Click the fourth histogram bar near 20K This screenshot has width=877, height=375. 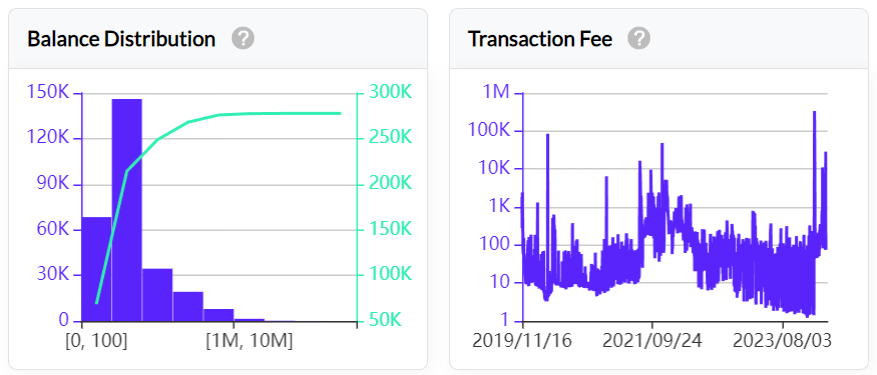pyautogui.click(x=188, y=306)
